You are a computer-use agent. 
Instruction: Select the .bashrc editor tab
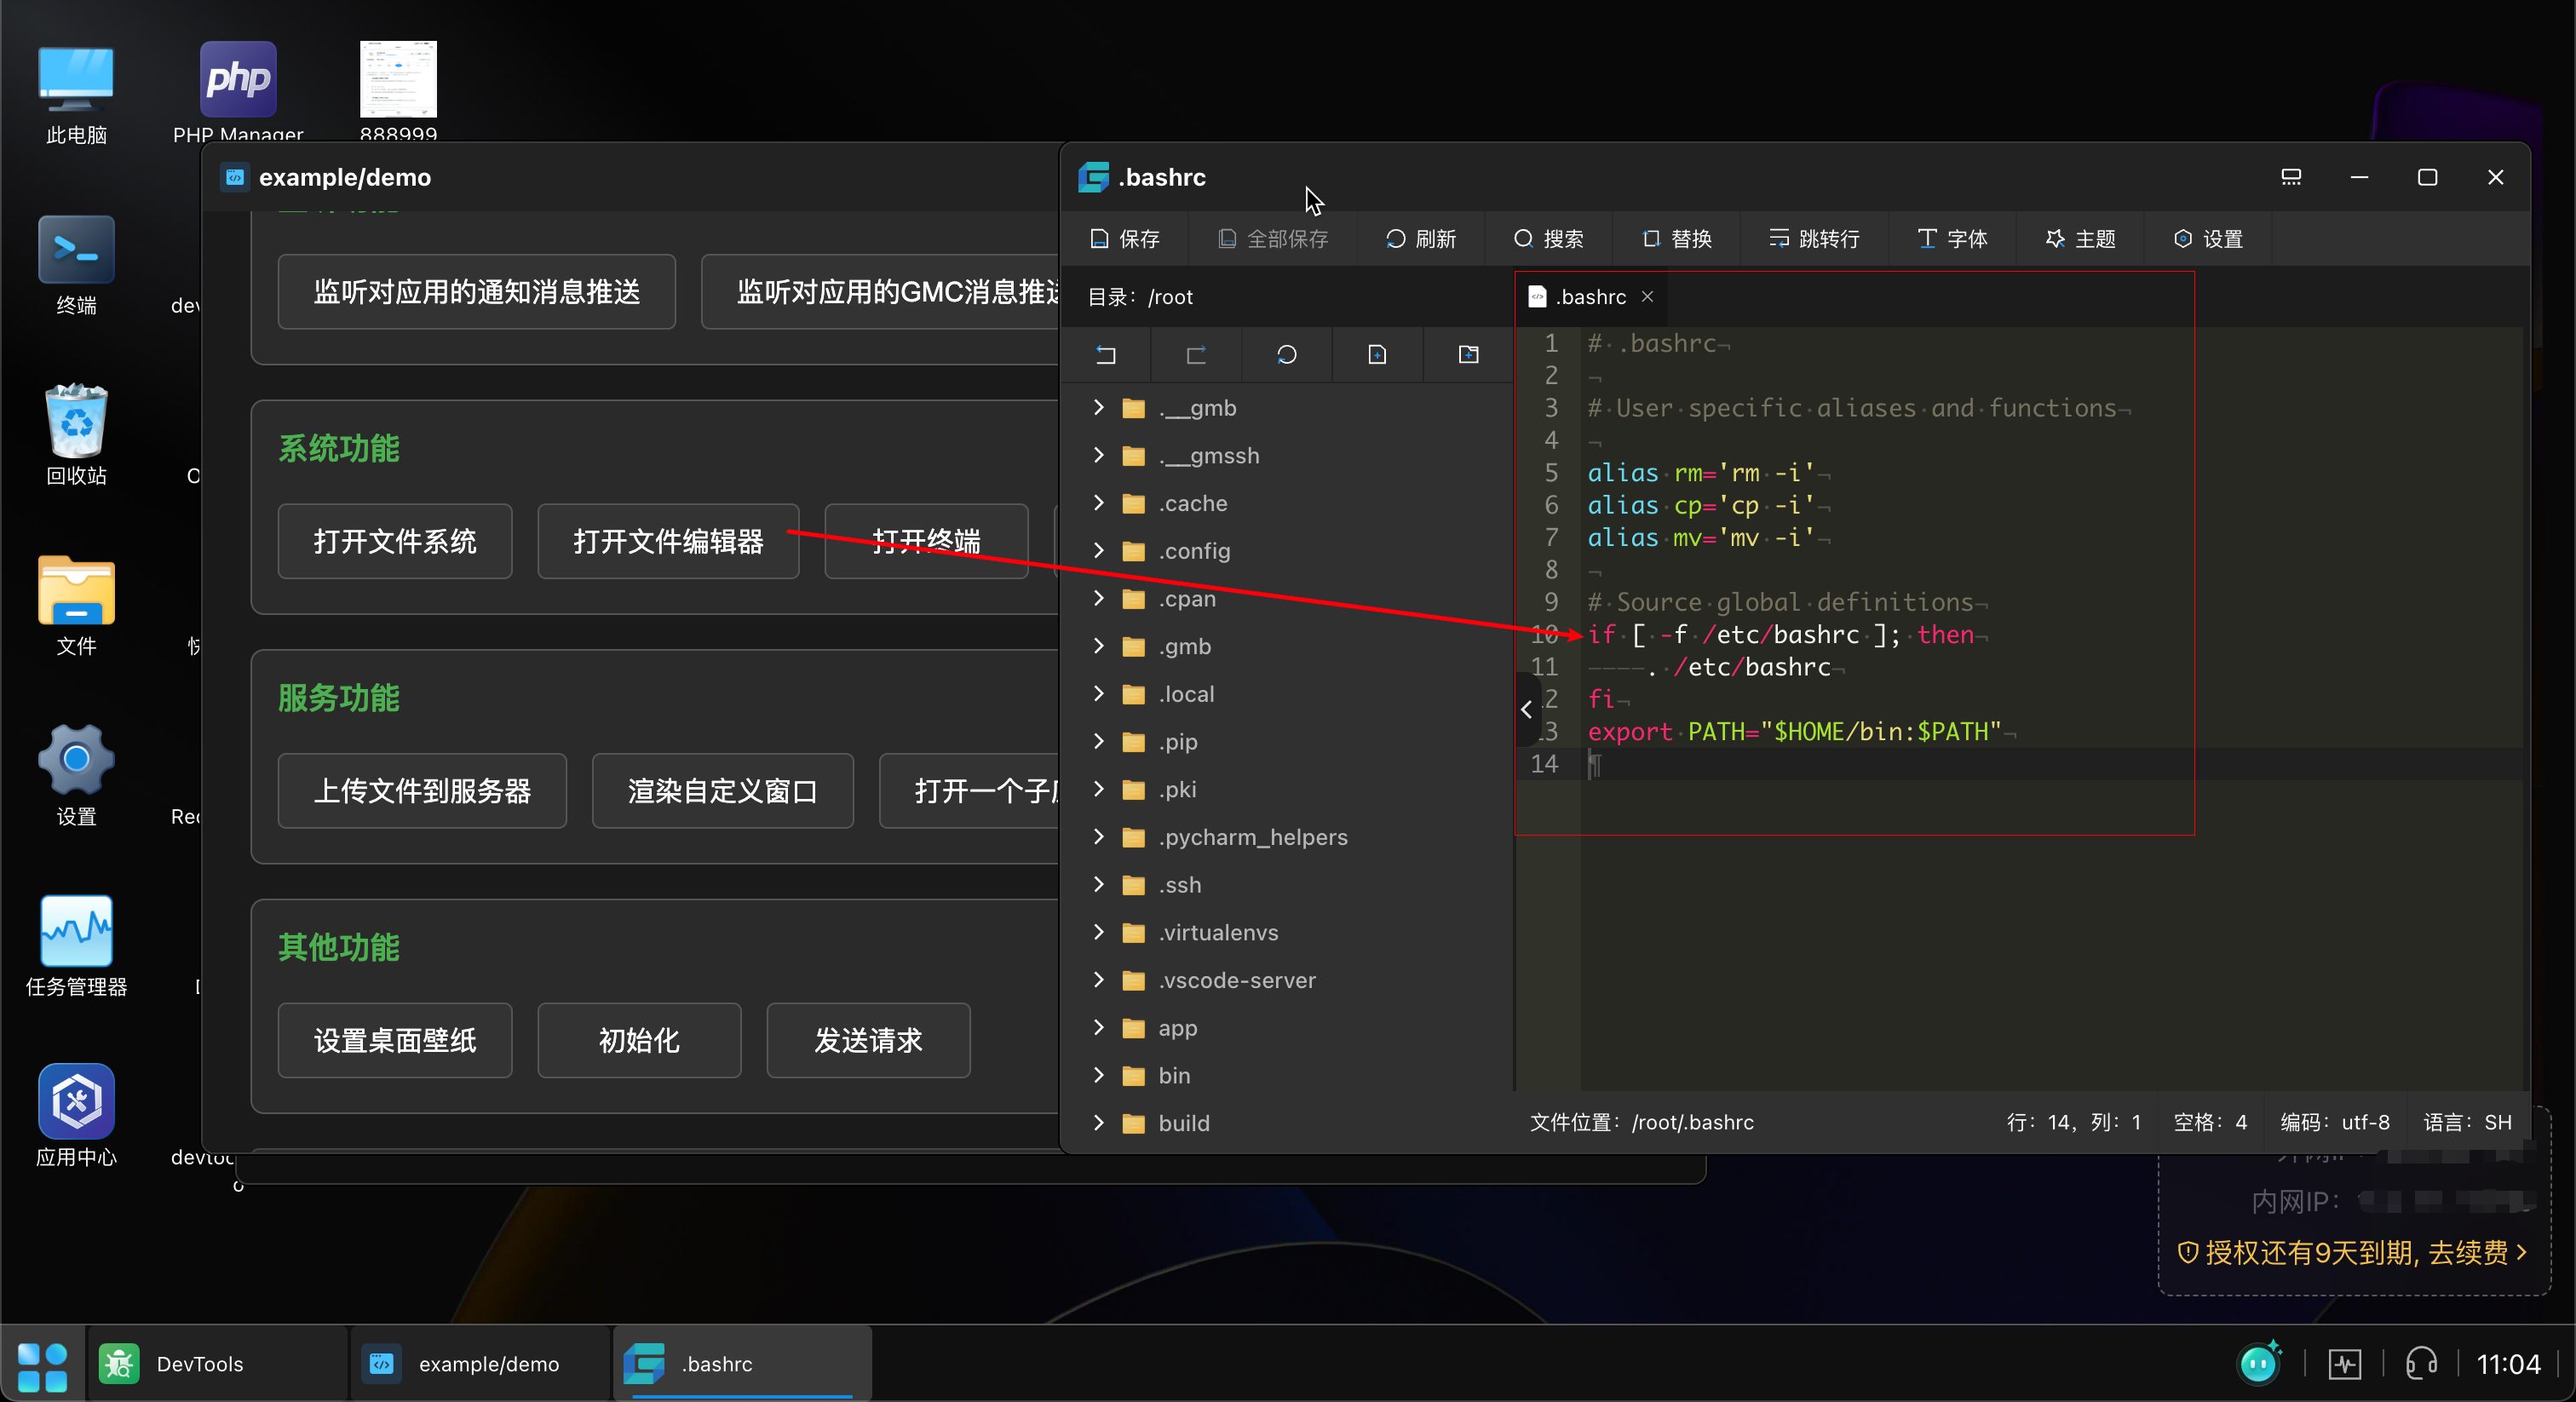click(1590, 297)
